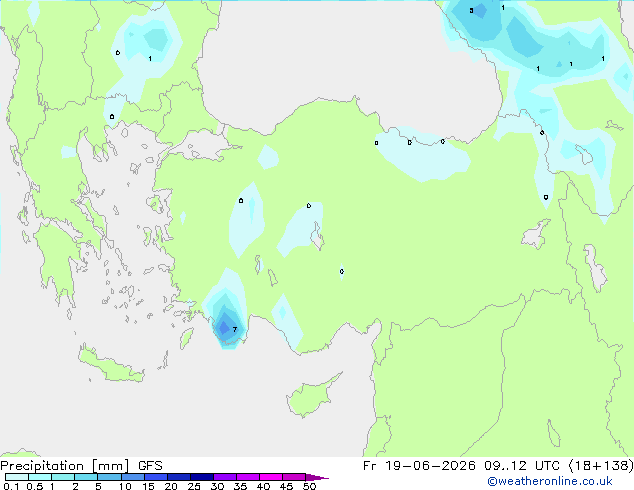Select the 0.1–0.5 mm legend swatch

[x=17, y=477]
